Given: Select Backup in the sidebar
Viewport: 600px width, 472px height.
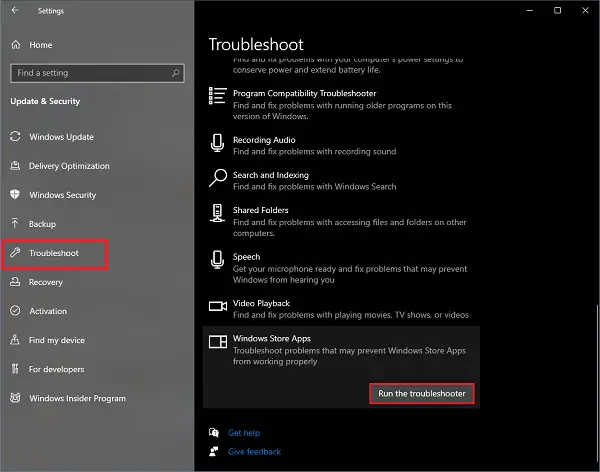Looking at the screenshot, I should 42,224.
